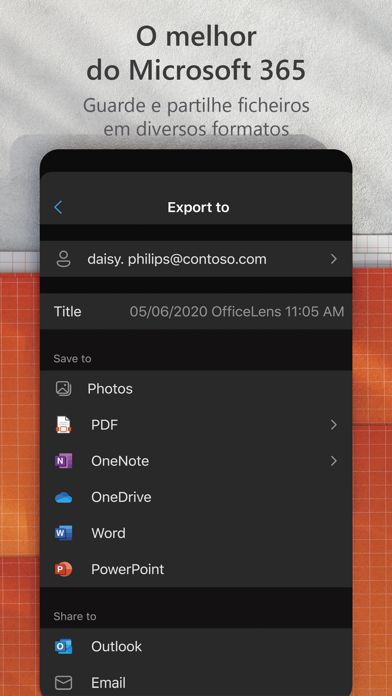
Task: Tap headline O melhor do Microsoft 365
Action: click(196, 53)
